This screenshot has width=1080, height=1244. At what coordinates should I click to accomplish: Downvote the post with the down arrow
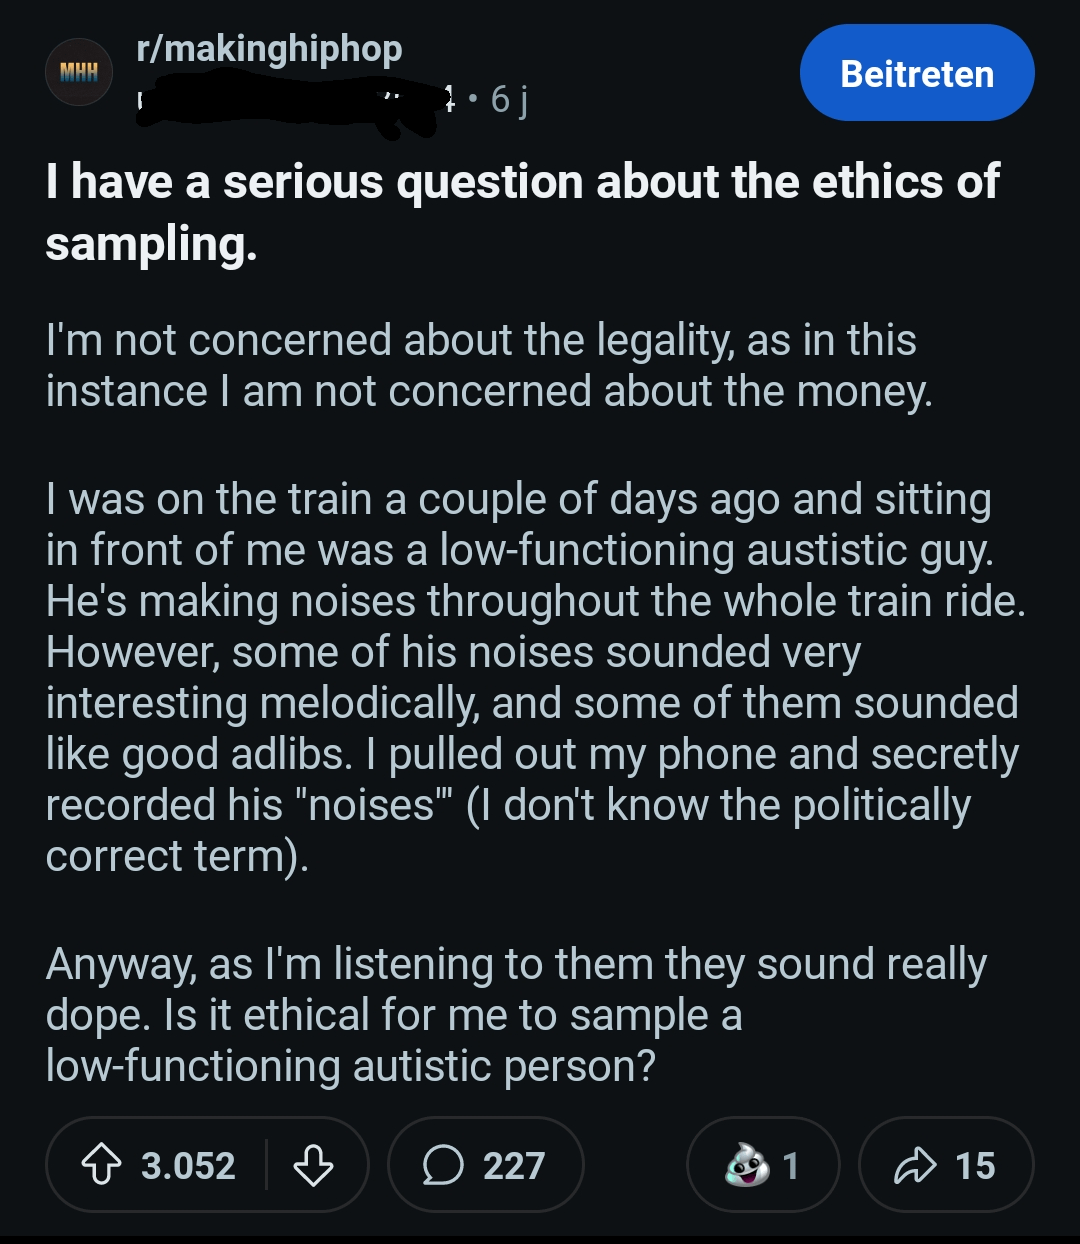pos(313,1165)
